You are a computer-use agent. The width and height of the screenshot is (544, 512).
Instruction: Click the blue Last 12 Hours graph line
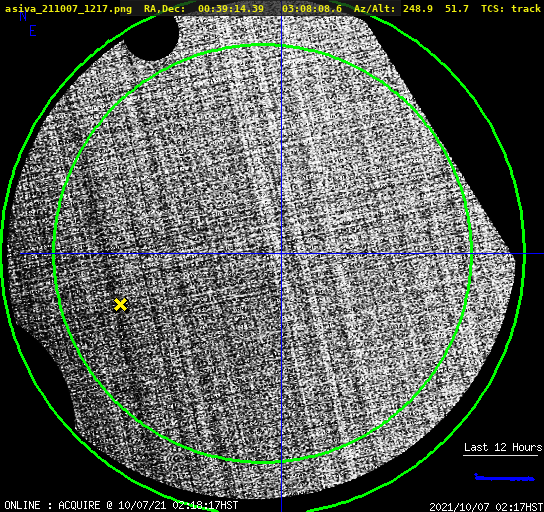point(504,478)
